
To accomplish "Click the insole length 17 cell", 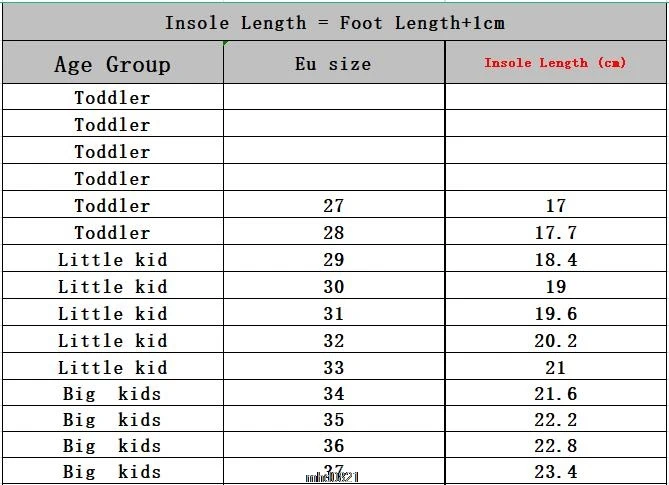I will pos(555,206).
